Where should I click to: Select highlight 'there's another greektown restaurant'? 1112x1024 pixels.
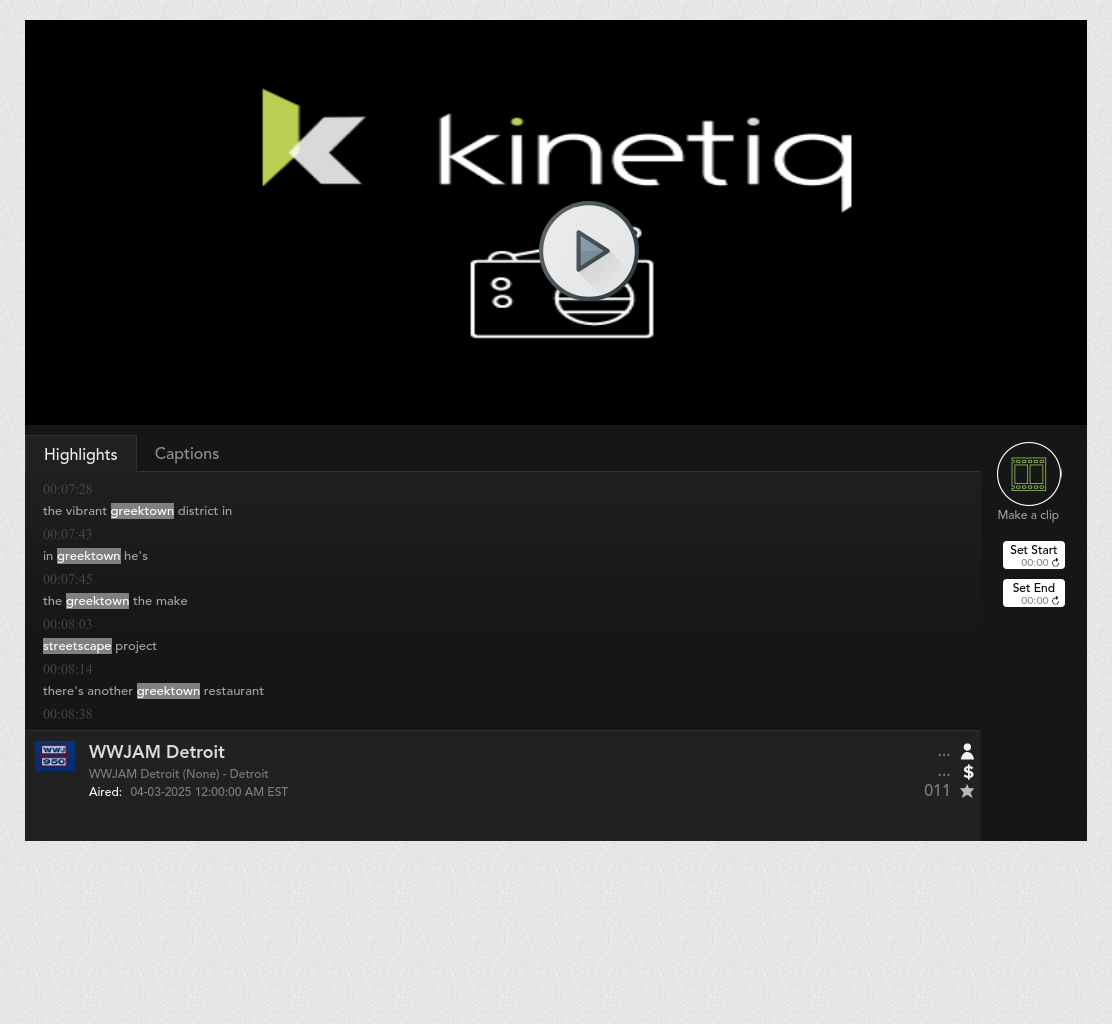[153, 691]
